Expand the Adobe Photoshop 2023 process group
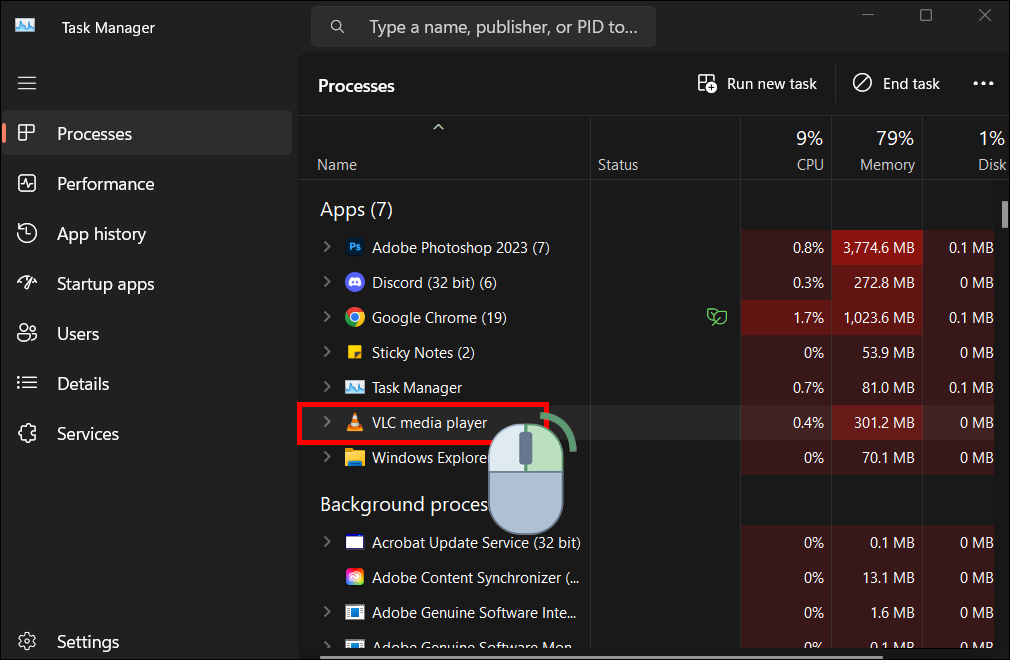This screenshot has height=660, width=1010. pos(326,247)
